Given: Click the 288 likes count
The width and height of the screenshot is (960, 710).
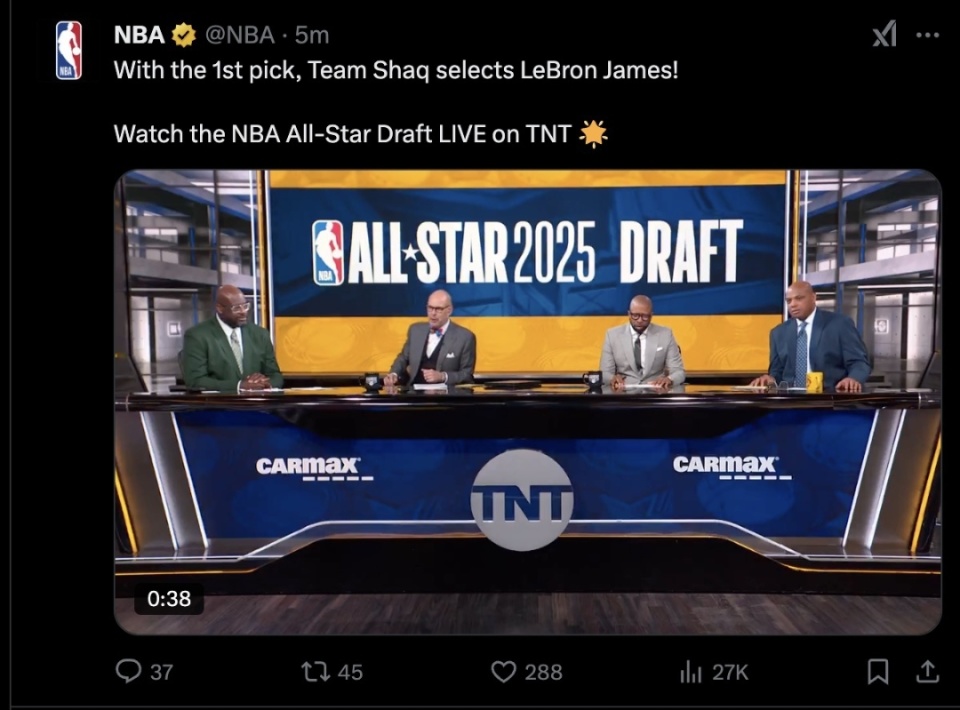Looking at the screenshot, I should coord(543,672).
